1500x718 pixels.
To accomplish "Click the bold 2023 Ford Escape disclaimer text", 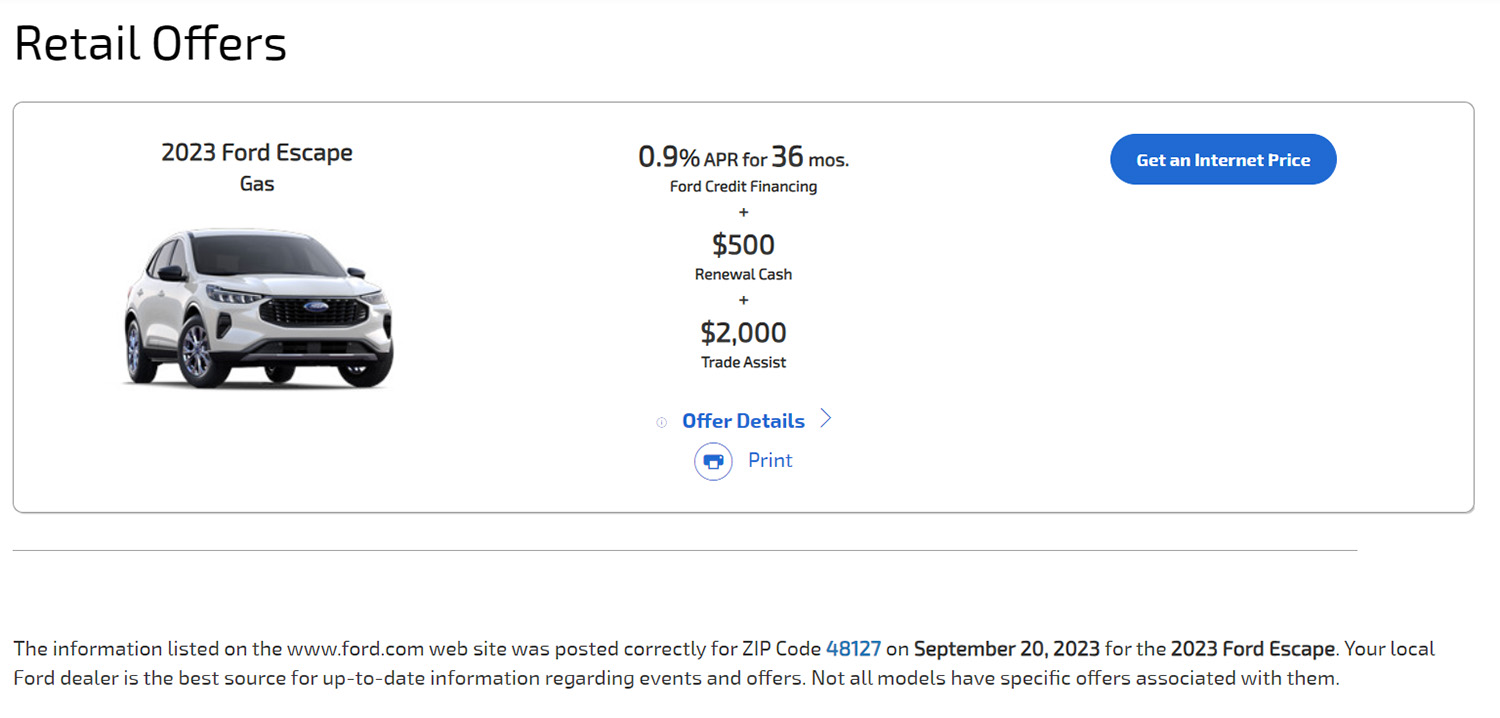I will click(x=1253, y=648).
